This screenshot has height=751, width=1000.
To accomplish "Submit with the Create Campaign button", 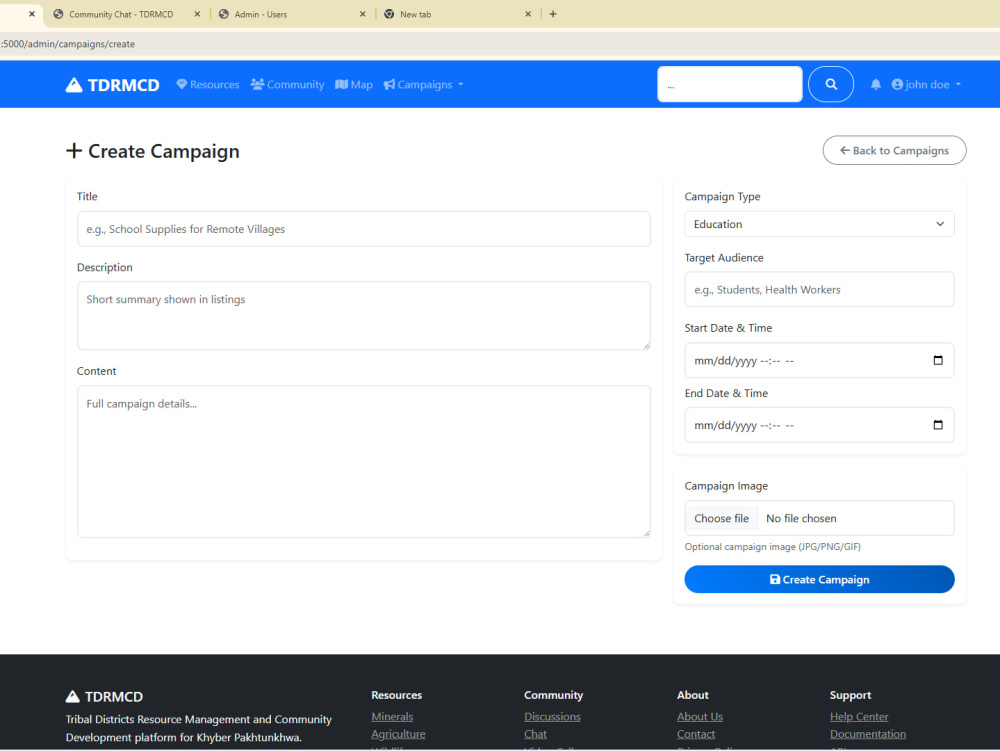I will (819, 580).
